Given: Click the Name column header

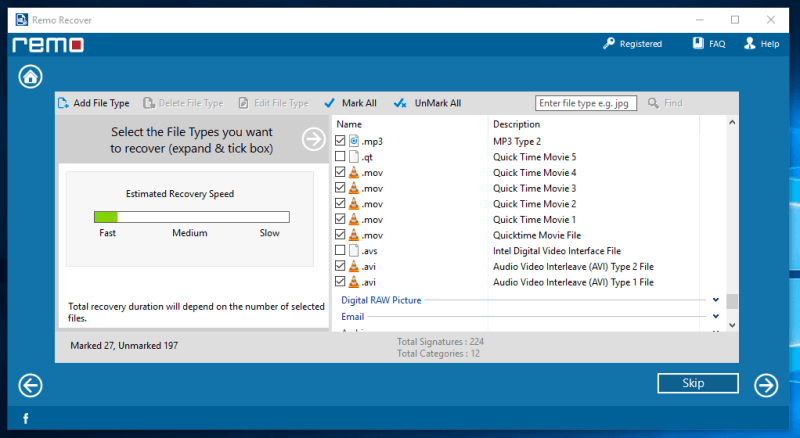Looking at the screenshot, I should click(349, 124).
